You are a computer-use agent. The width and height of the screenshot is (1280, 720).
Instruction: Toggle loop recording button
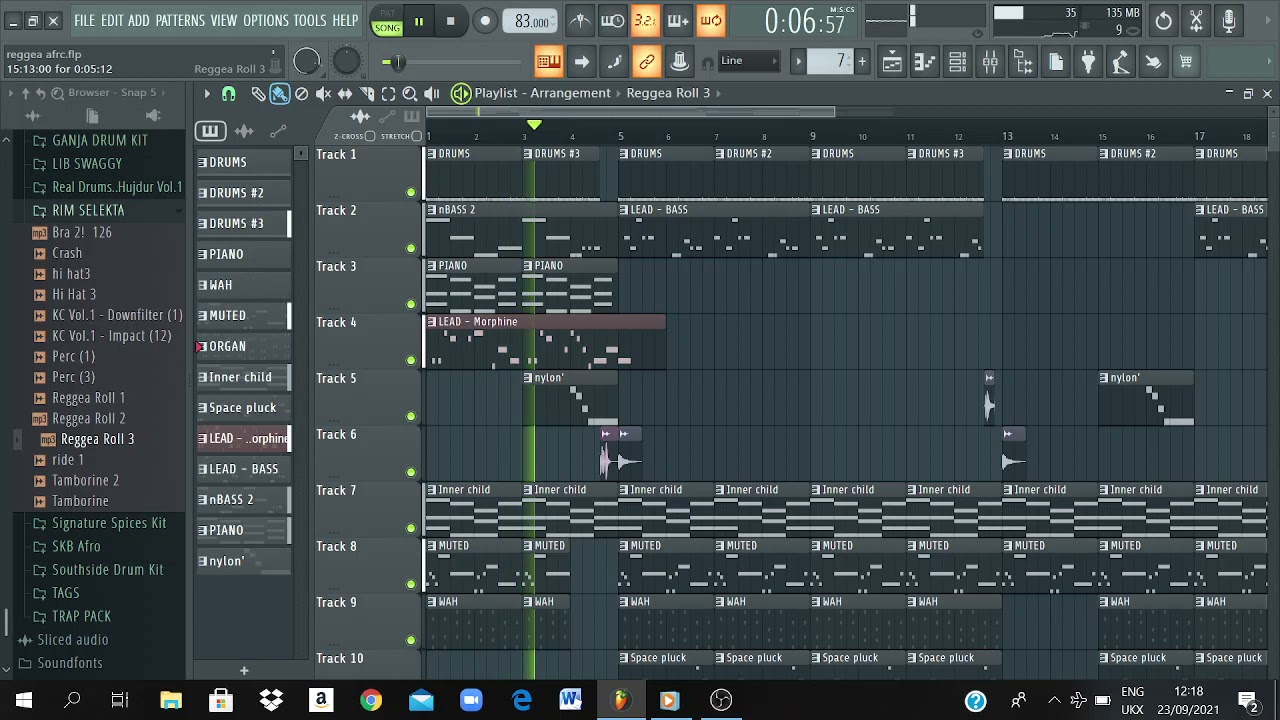pyautogui.click(x=711, y=20)
